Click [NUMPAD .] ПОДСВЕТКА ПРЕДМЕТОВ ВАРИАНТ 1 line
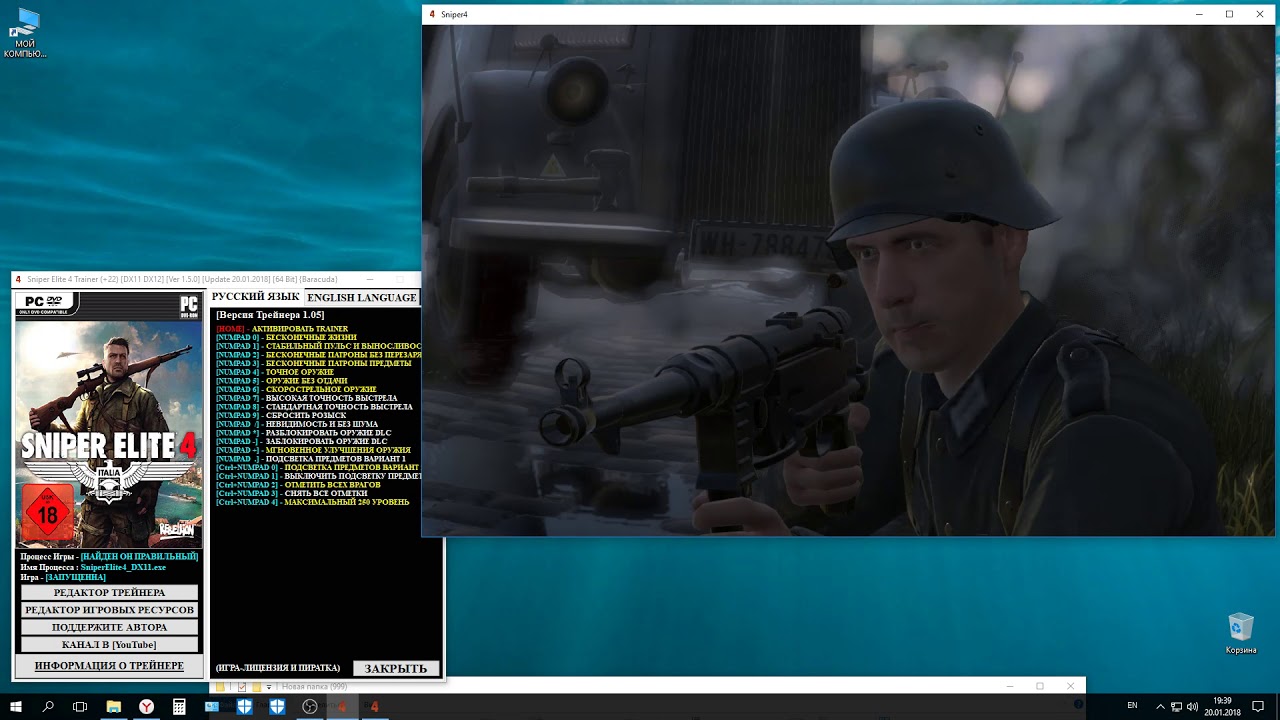Screen dimensions: 1280x720 point(311,459)
